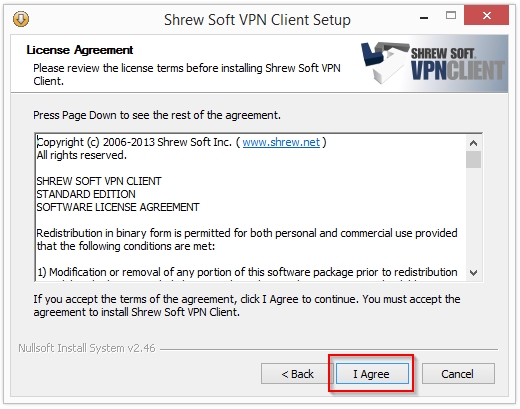This screenshot has height=409, width=520.
Task: Open the www.shrew.net link
Action: point(281,142)
